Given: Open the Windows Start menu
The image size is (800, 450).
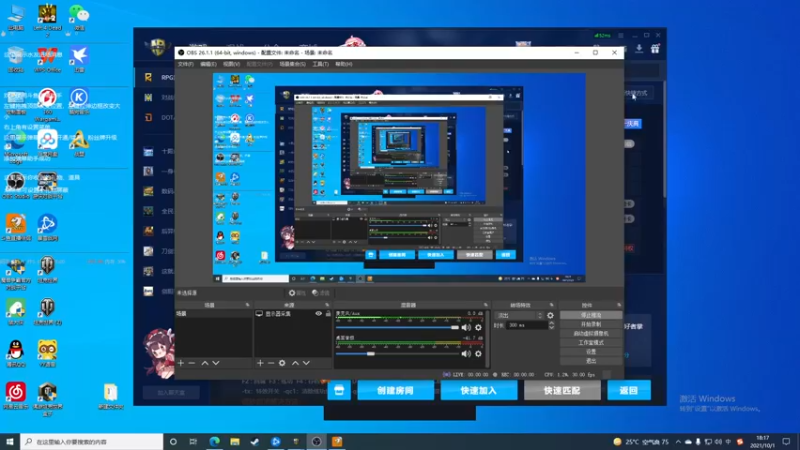Looking at the screenshot, I should coord(10,441).
